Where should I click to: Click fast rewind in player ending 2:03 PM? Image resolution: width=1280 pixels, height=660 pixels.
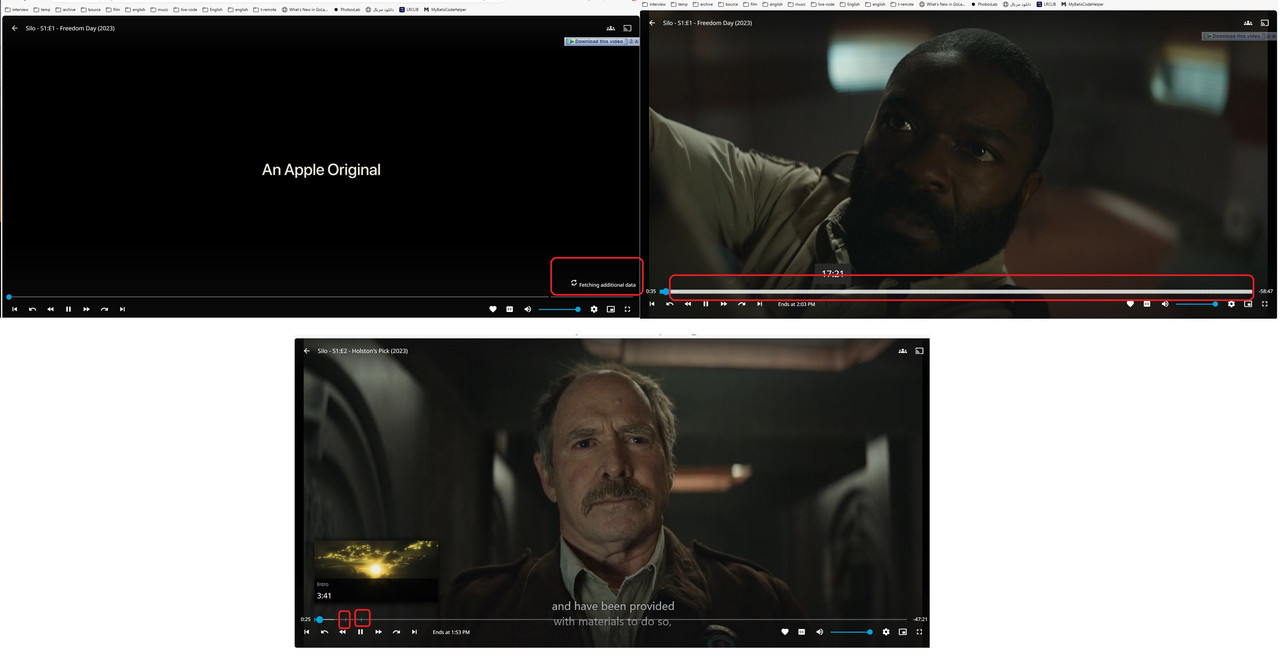pyautogui.click(x=689, y=304)
